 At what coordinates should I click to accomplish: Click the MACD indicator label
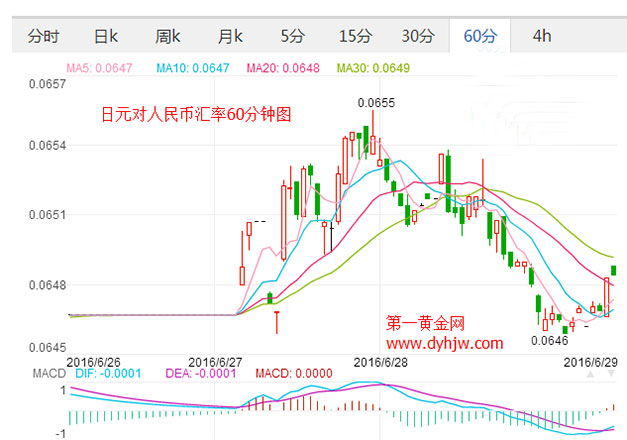coord(49,374)
